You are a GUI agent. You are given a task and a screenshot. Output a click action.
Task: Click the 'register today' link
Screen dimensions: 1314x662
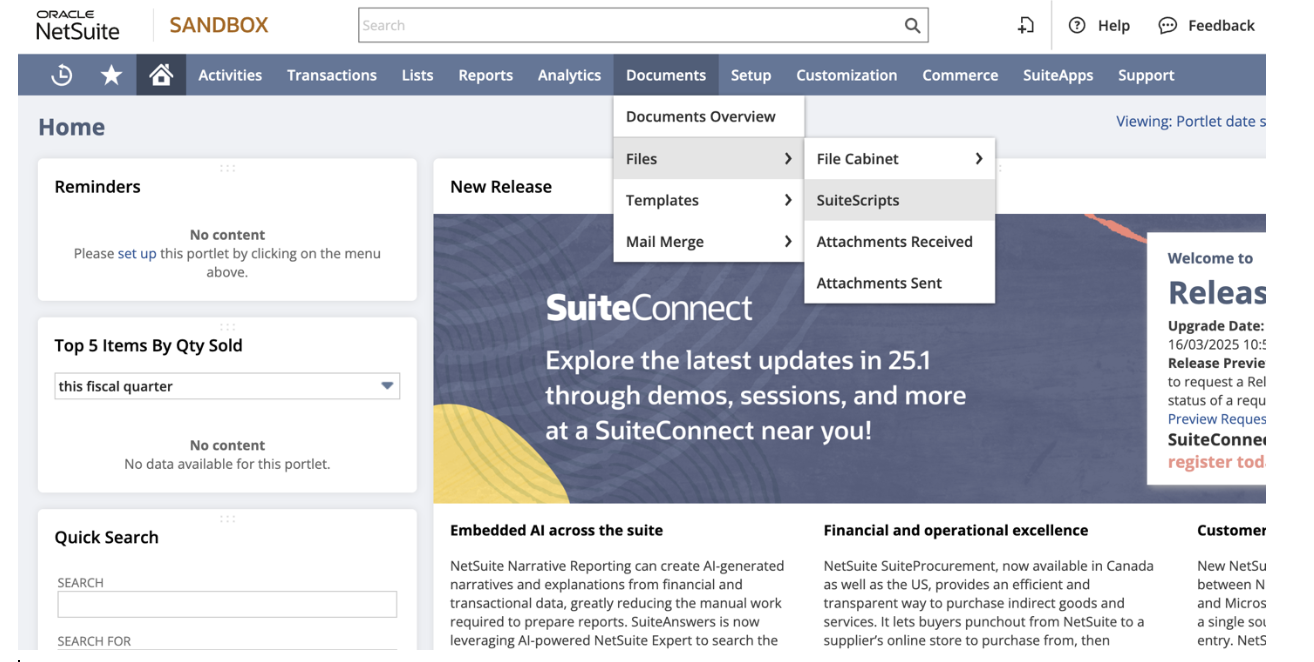click(x=1216, y=462)
